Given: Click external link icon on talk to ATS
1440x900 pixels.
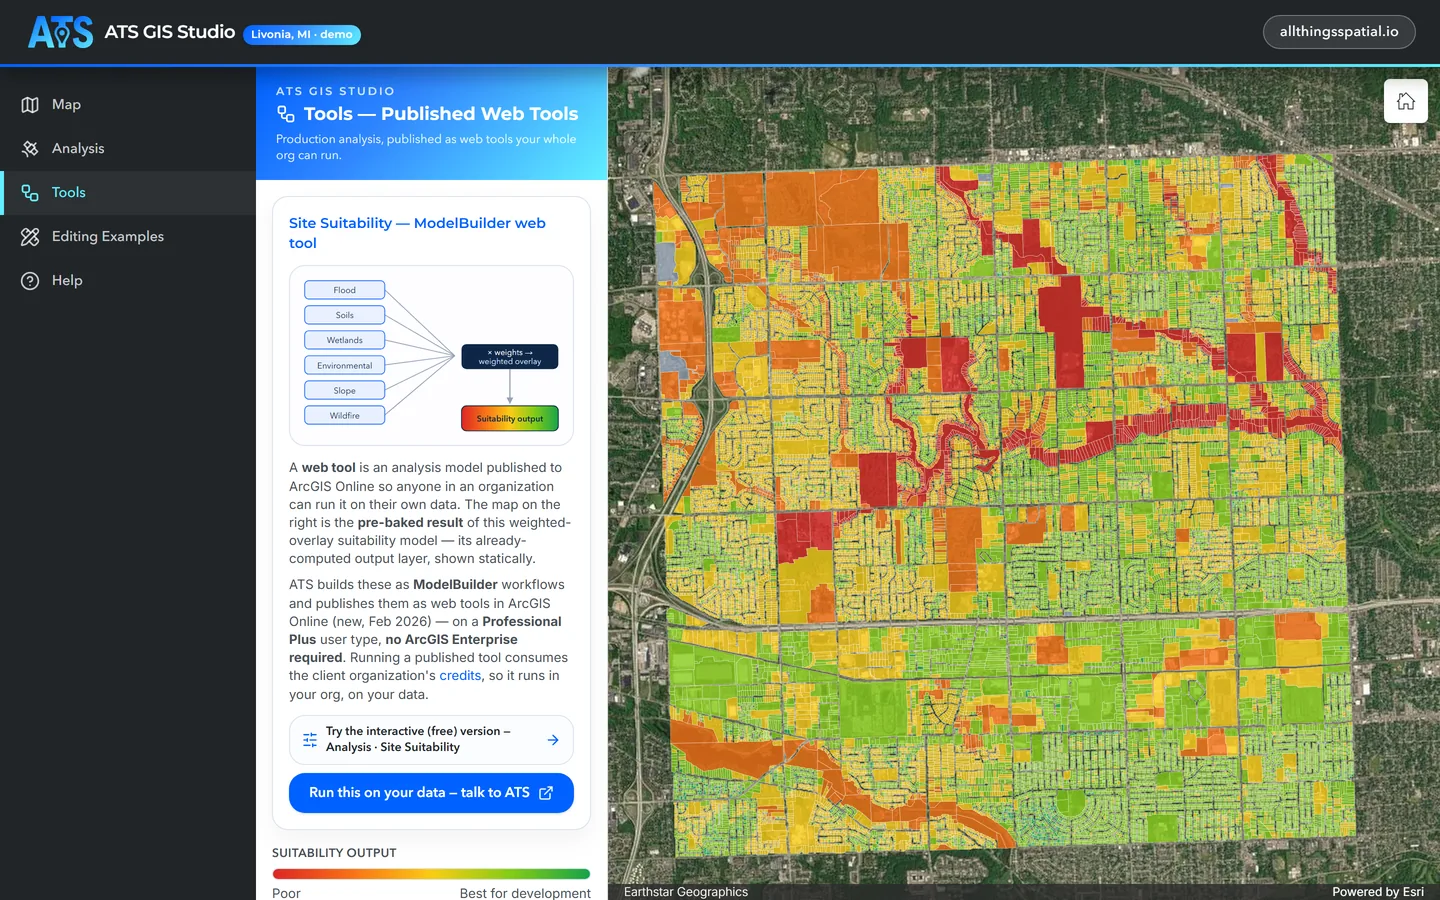Looking at the screenshot, I should (546, 793).
